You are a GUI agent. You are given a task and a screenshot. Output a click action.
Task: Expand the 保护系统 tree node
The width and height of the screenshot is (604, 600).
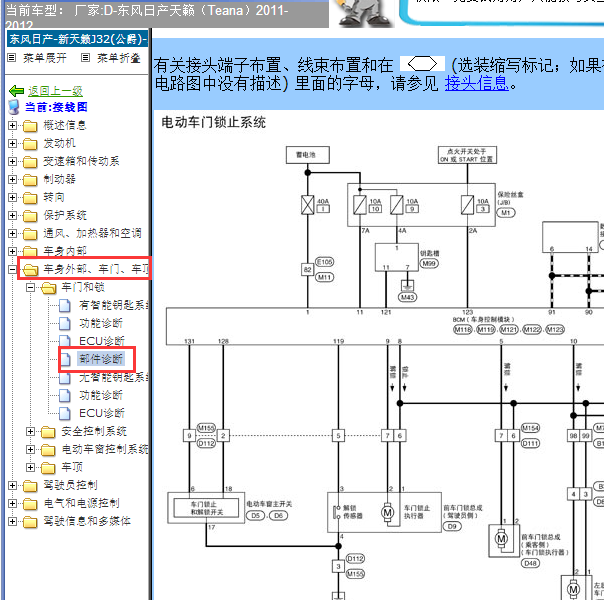(x=12, y=215)
